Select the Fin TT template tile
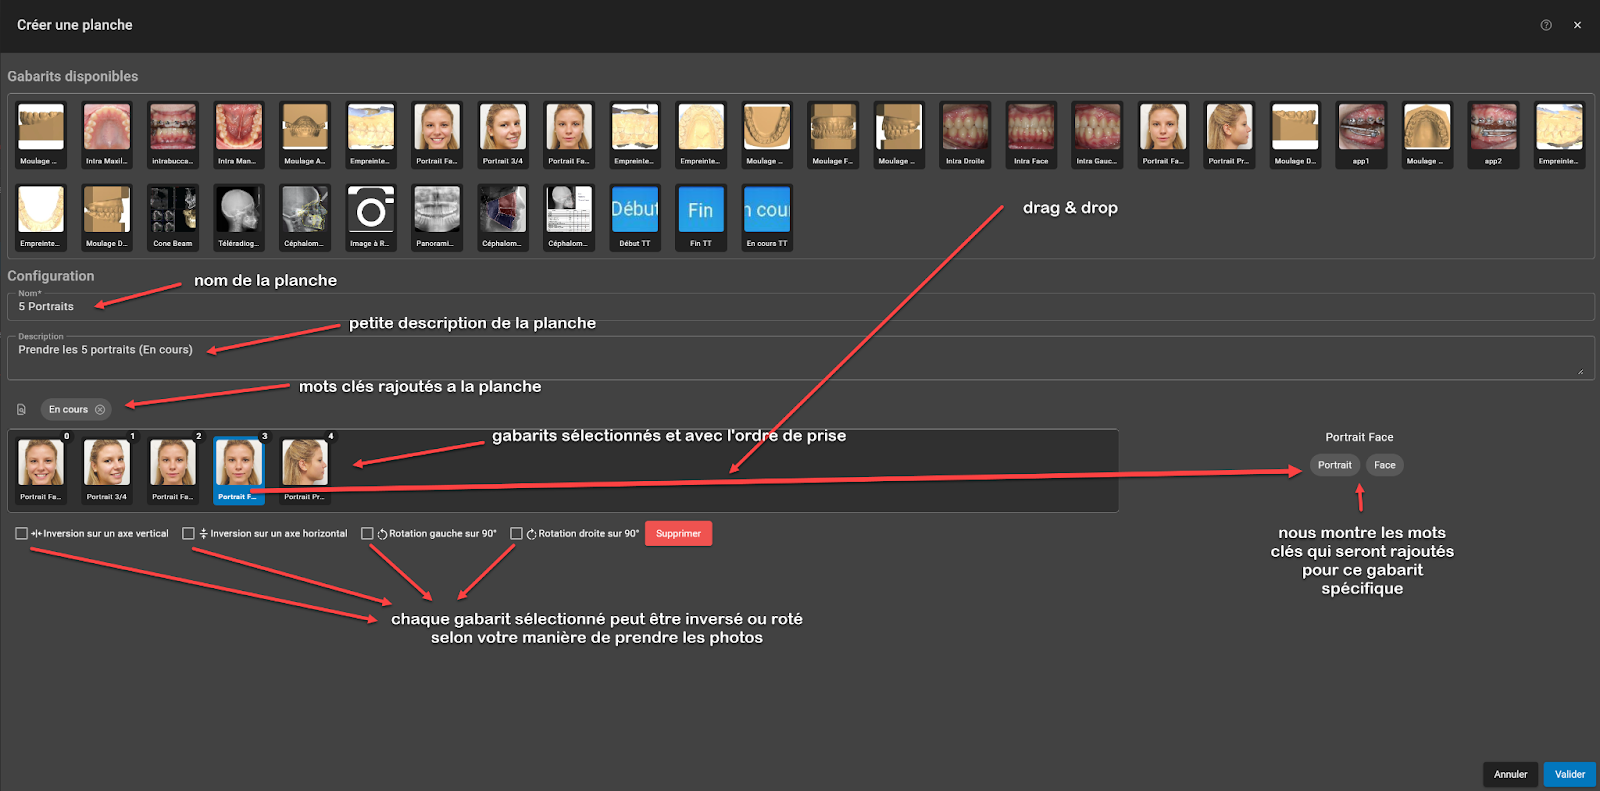Image resolution: width=1600 pixels, height=791 pixels. 700,217
